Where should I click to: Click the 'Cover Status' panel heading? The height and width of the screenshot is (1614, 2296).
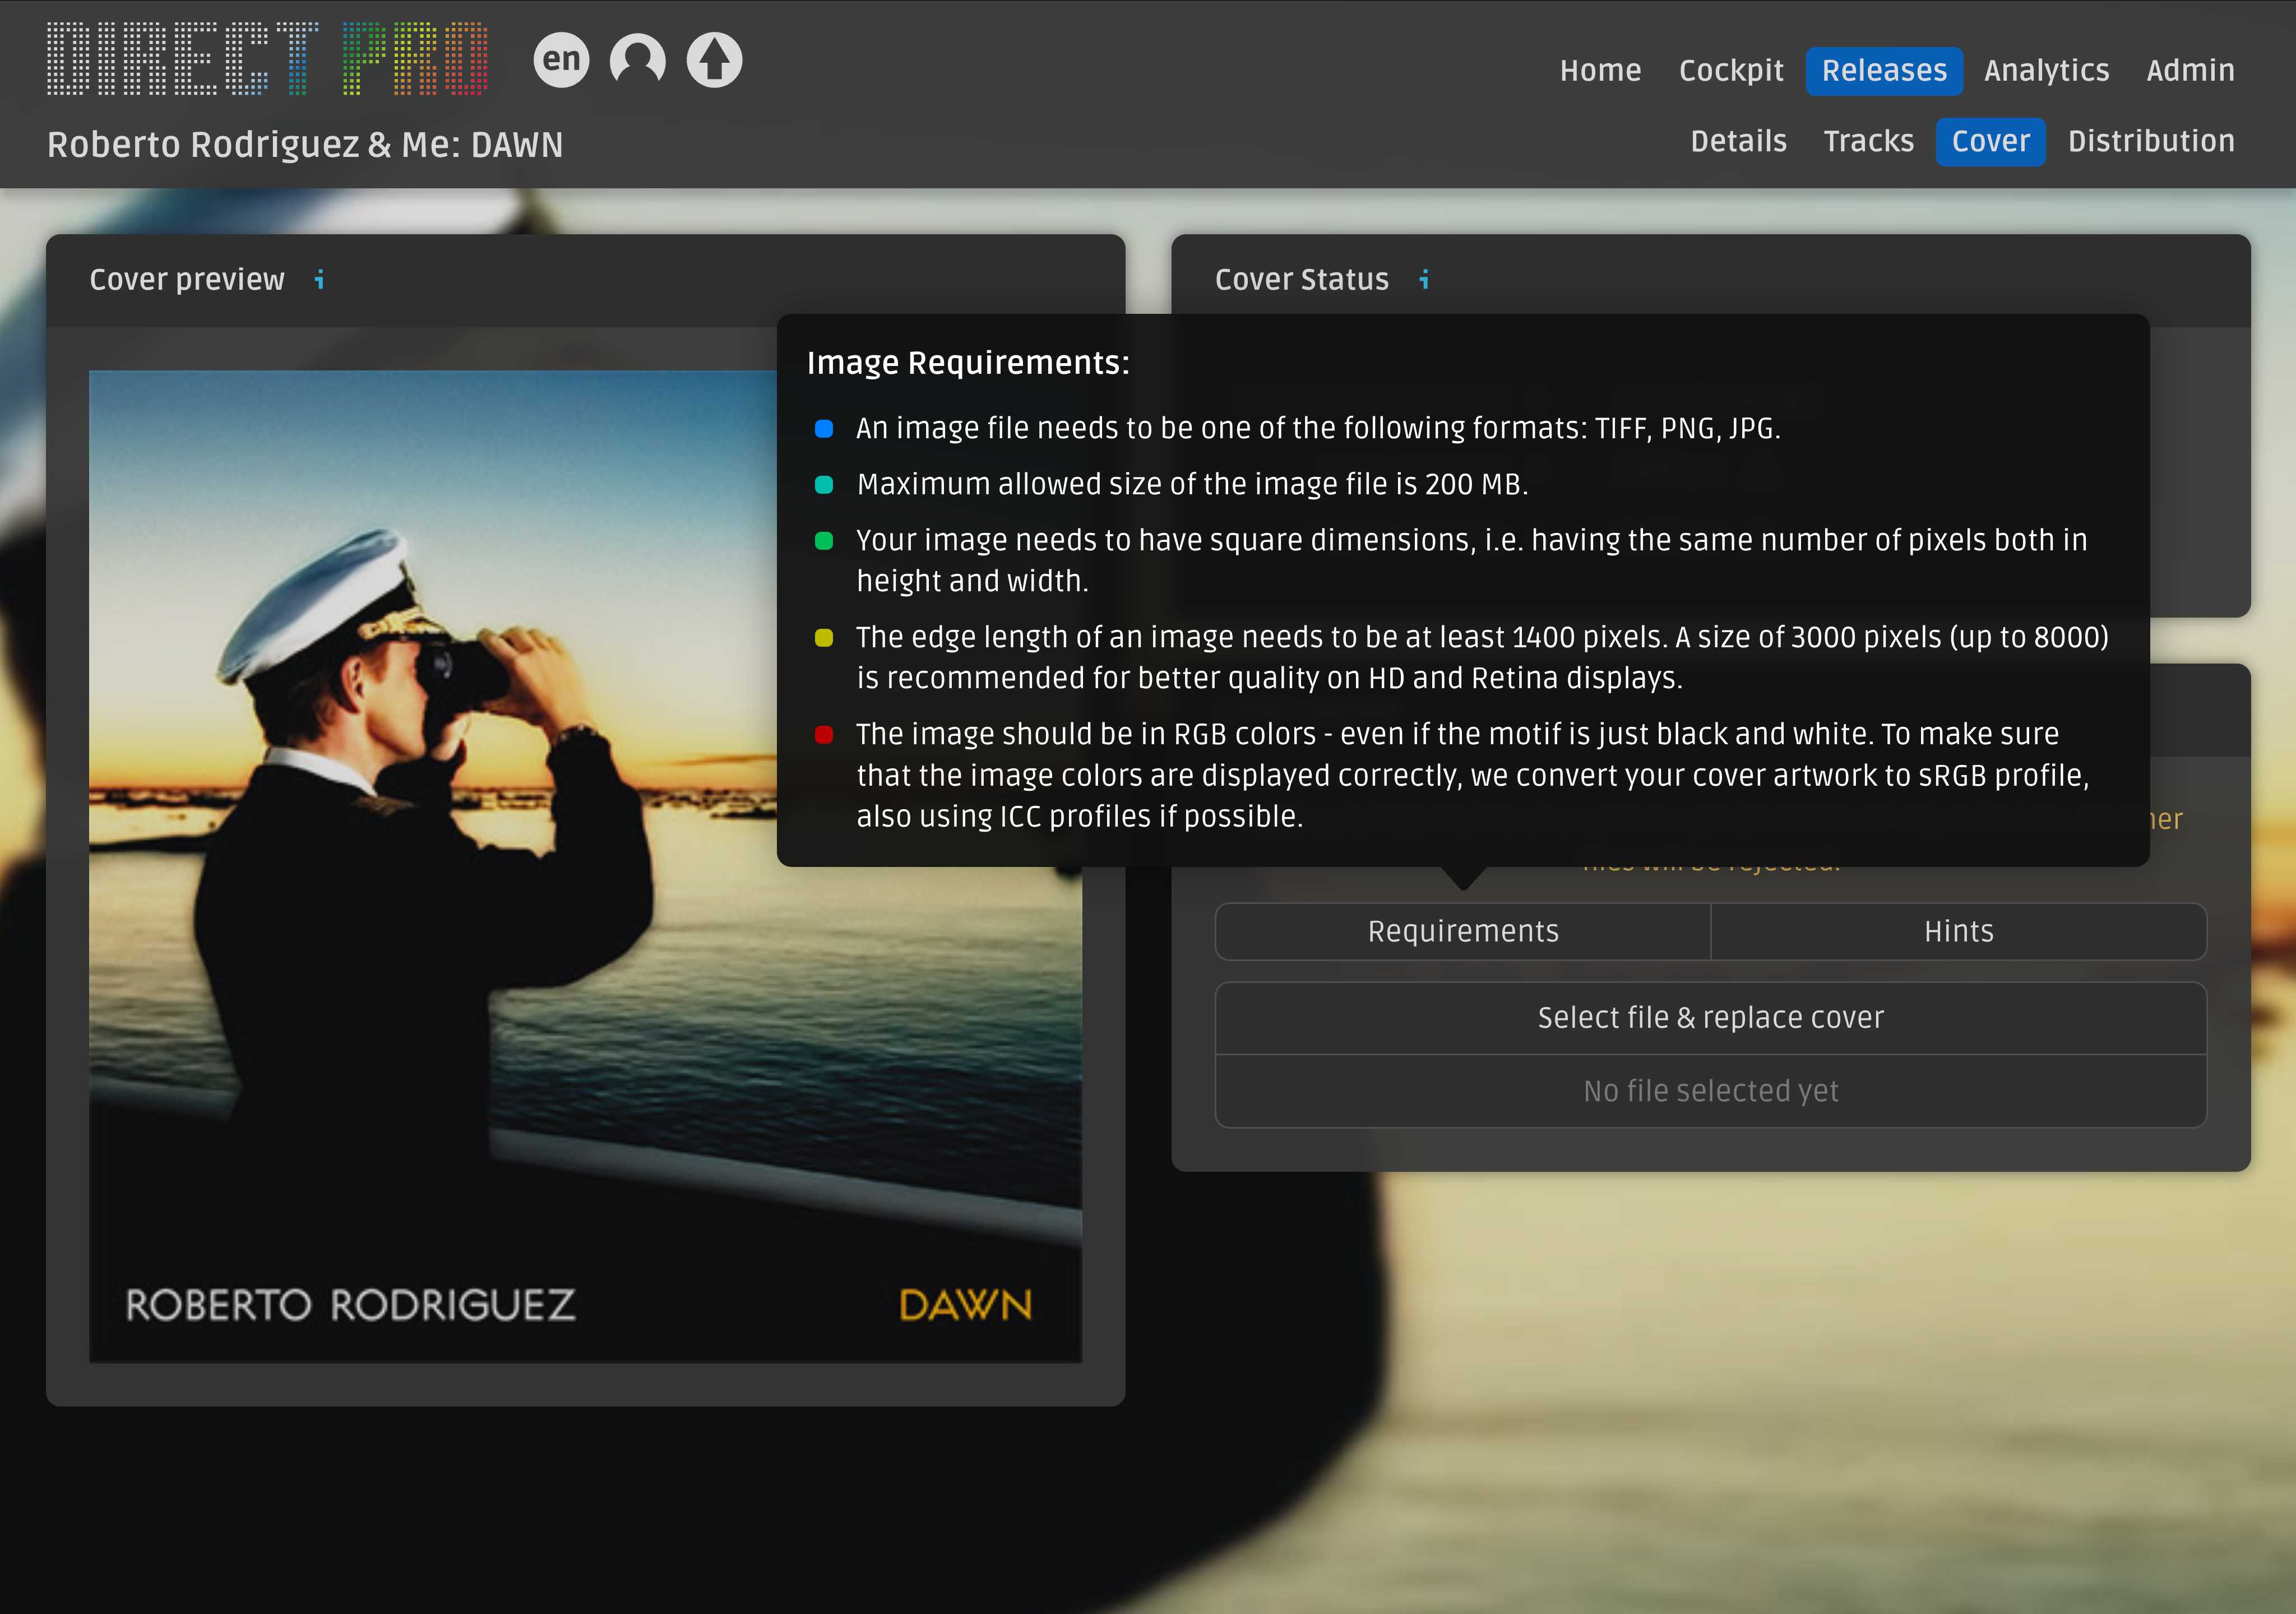1301,280
